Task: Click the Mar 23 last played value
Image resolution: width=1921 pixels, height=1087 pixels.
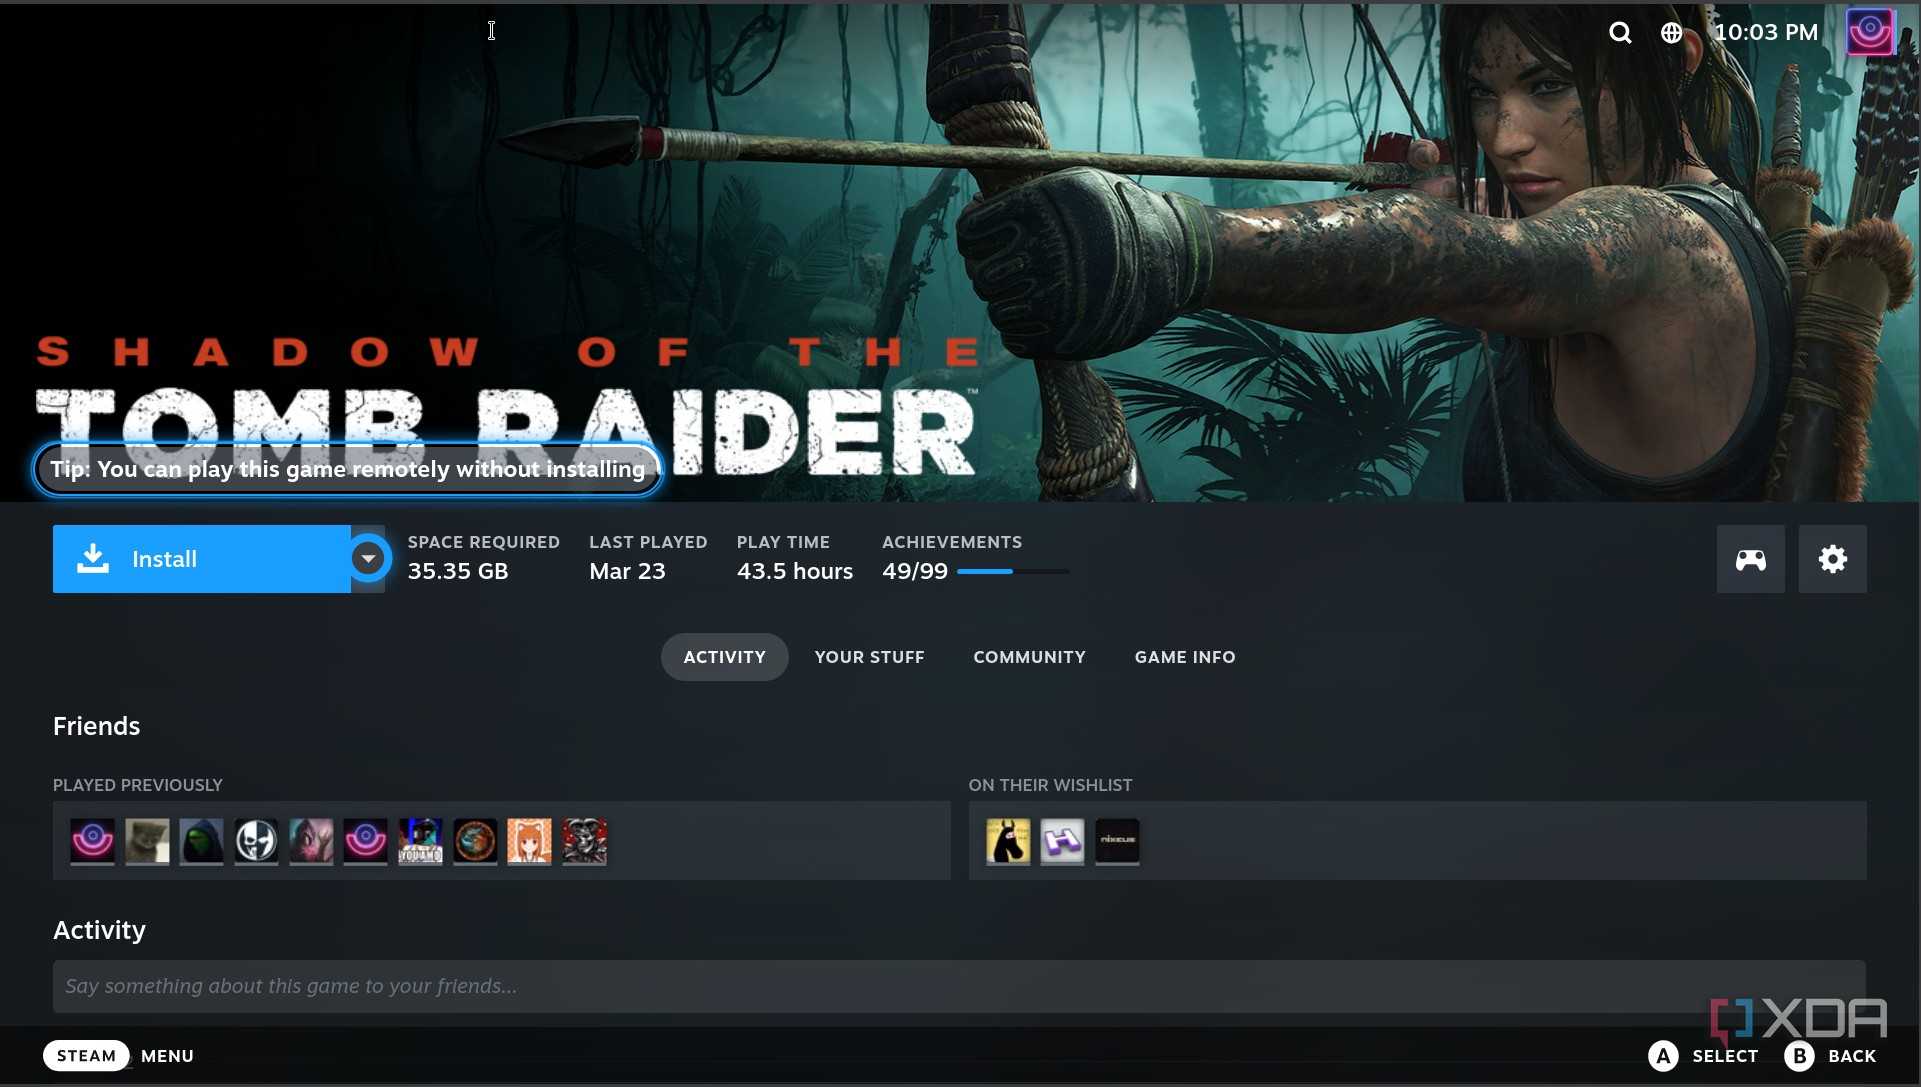Action: [627, 571]
